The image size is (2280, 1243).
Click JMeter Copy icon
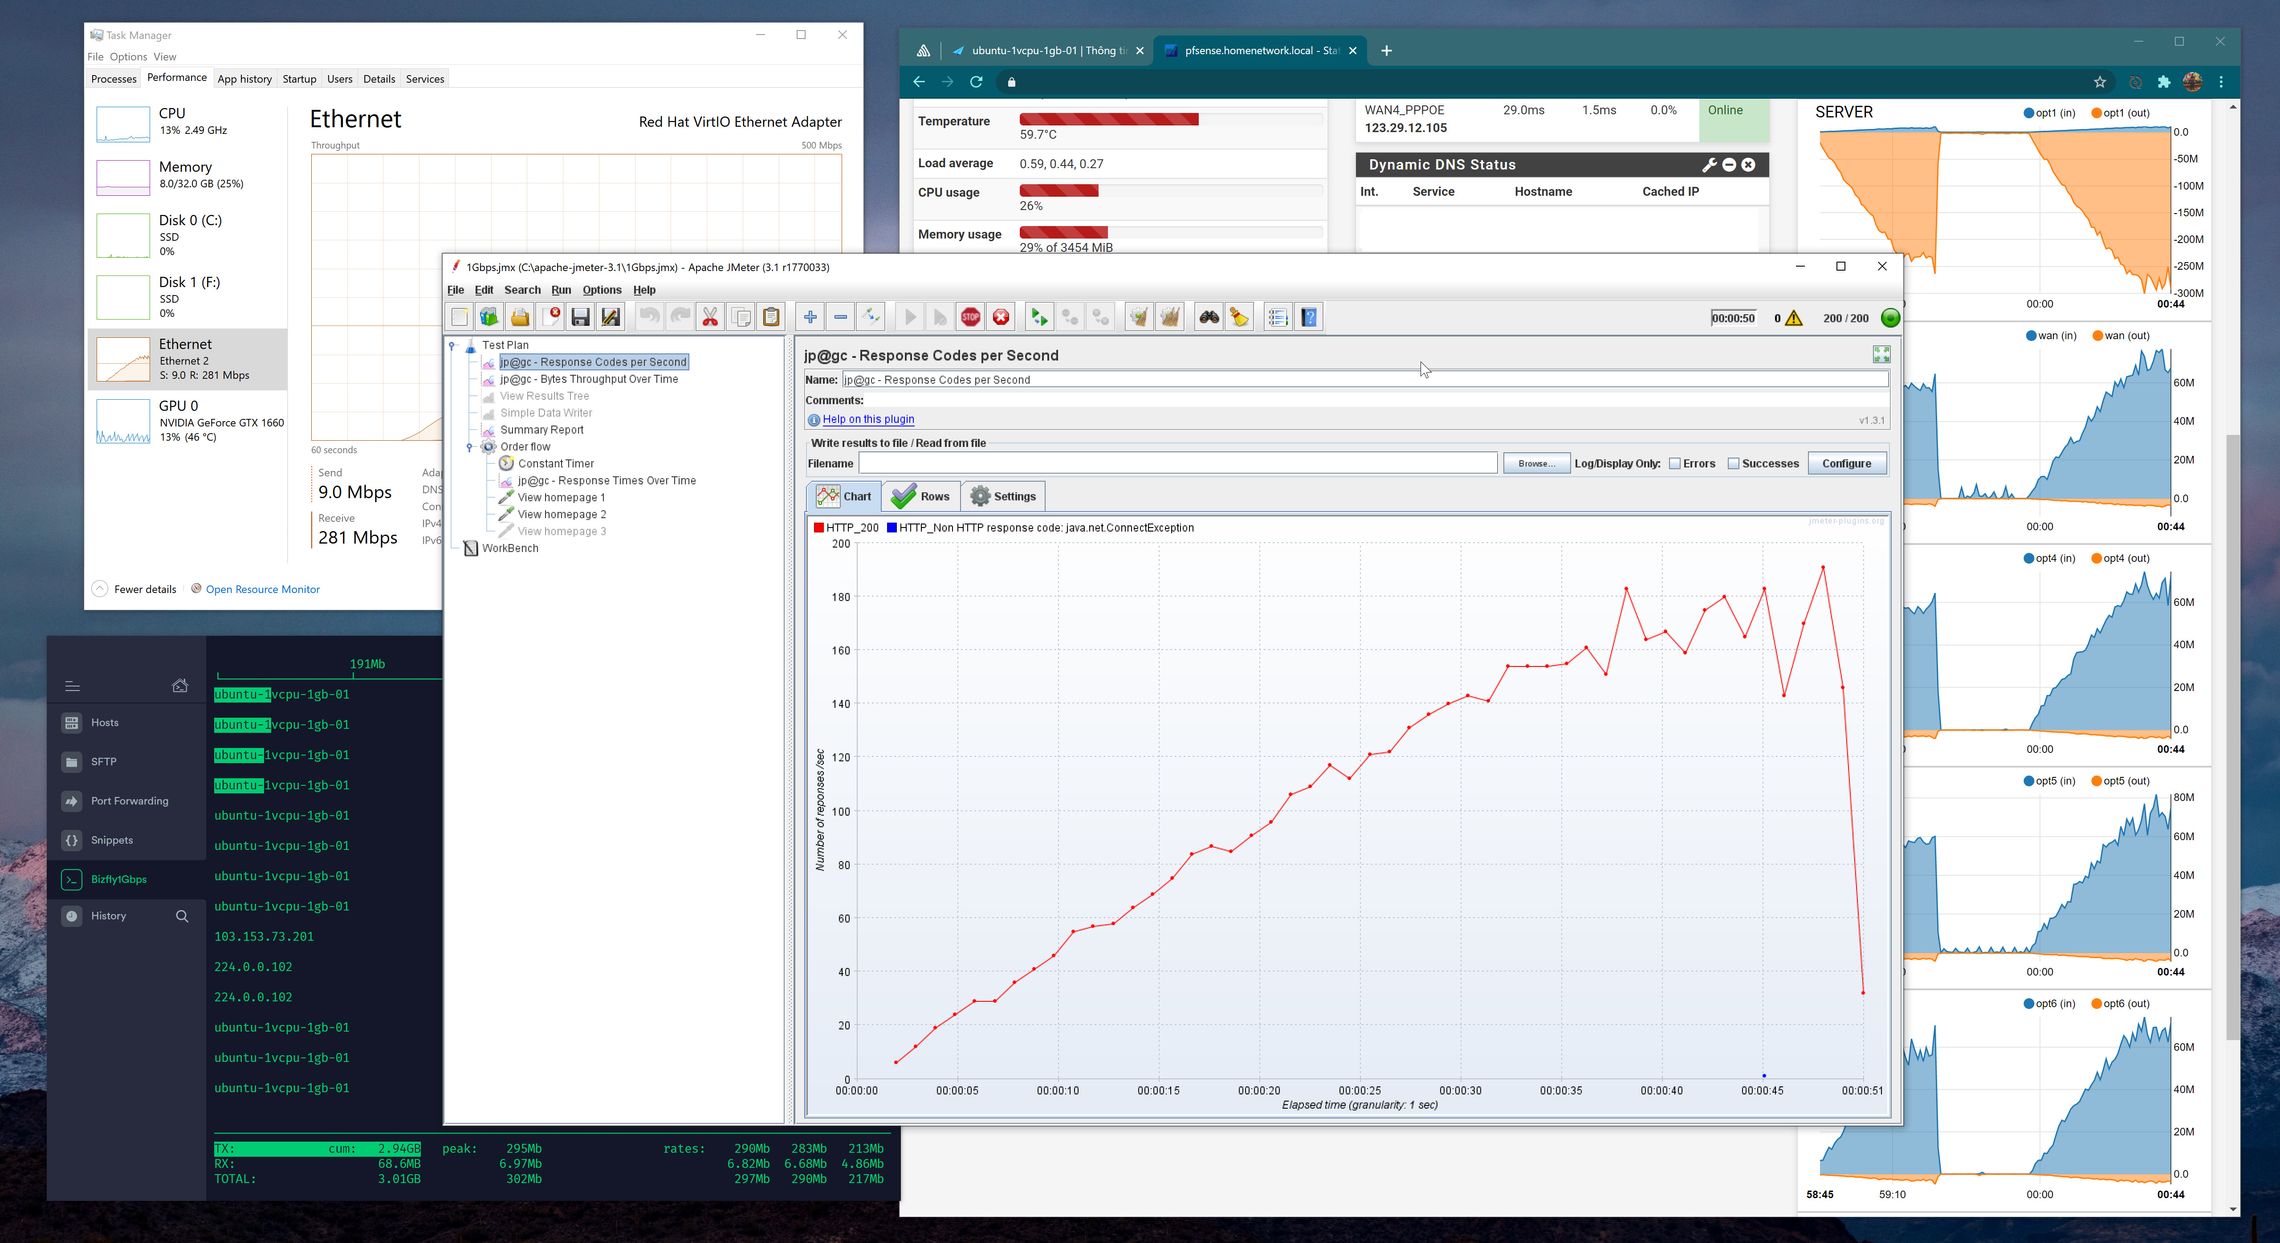click(741, 317)
